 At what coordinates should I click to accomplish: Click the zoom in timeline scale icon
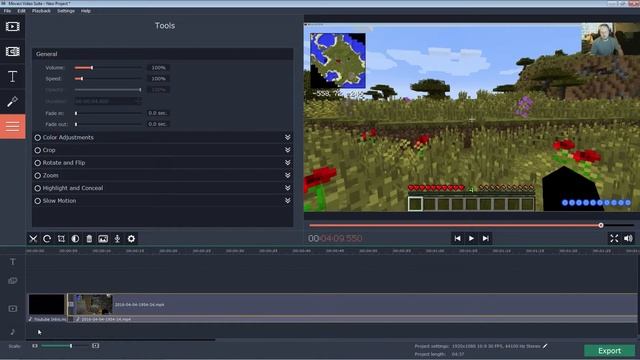(96, 346)
